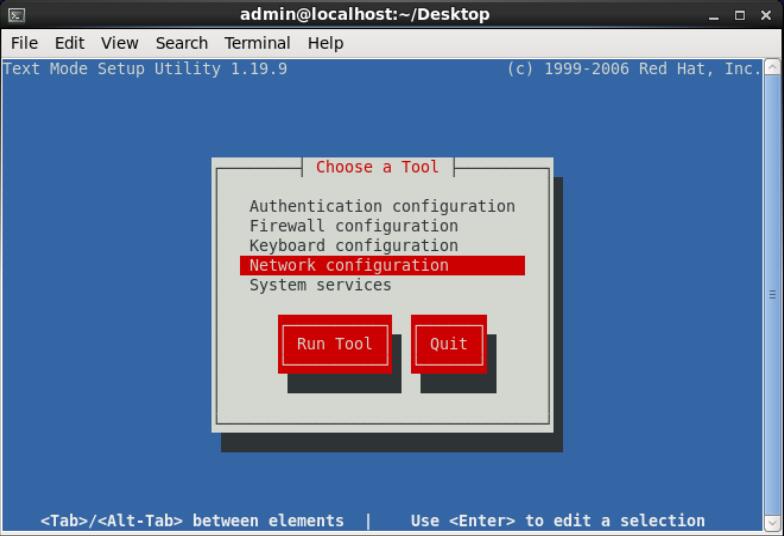Click the terminal window icon in title bar
The height and width of the screenshot is (536, 784).
coord(16,15)
